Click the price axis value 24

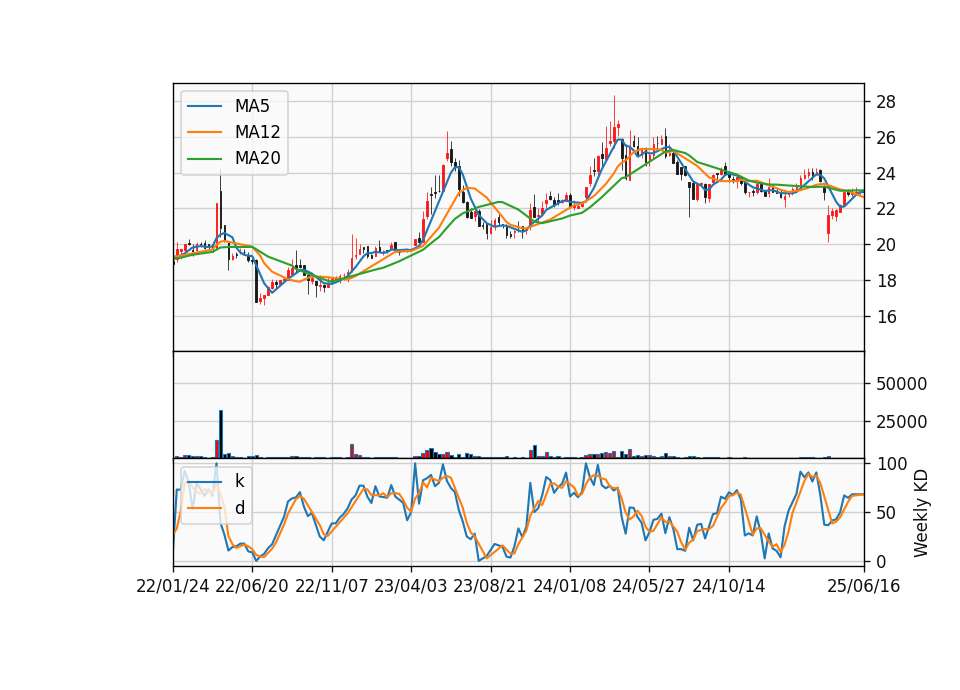[x=886, y=174]
